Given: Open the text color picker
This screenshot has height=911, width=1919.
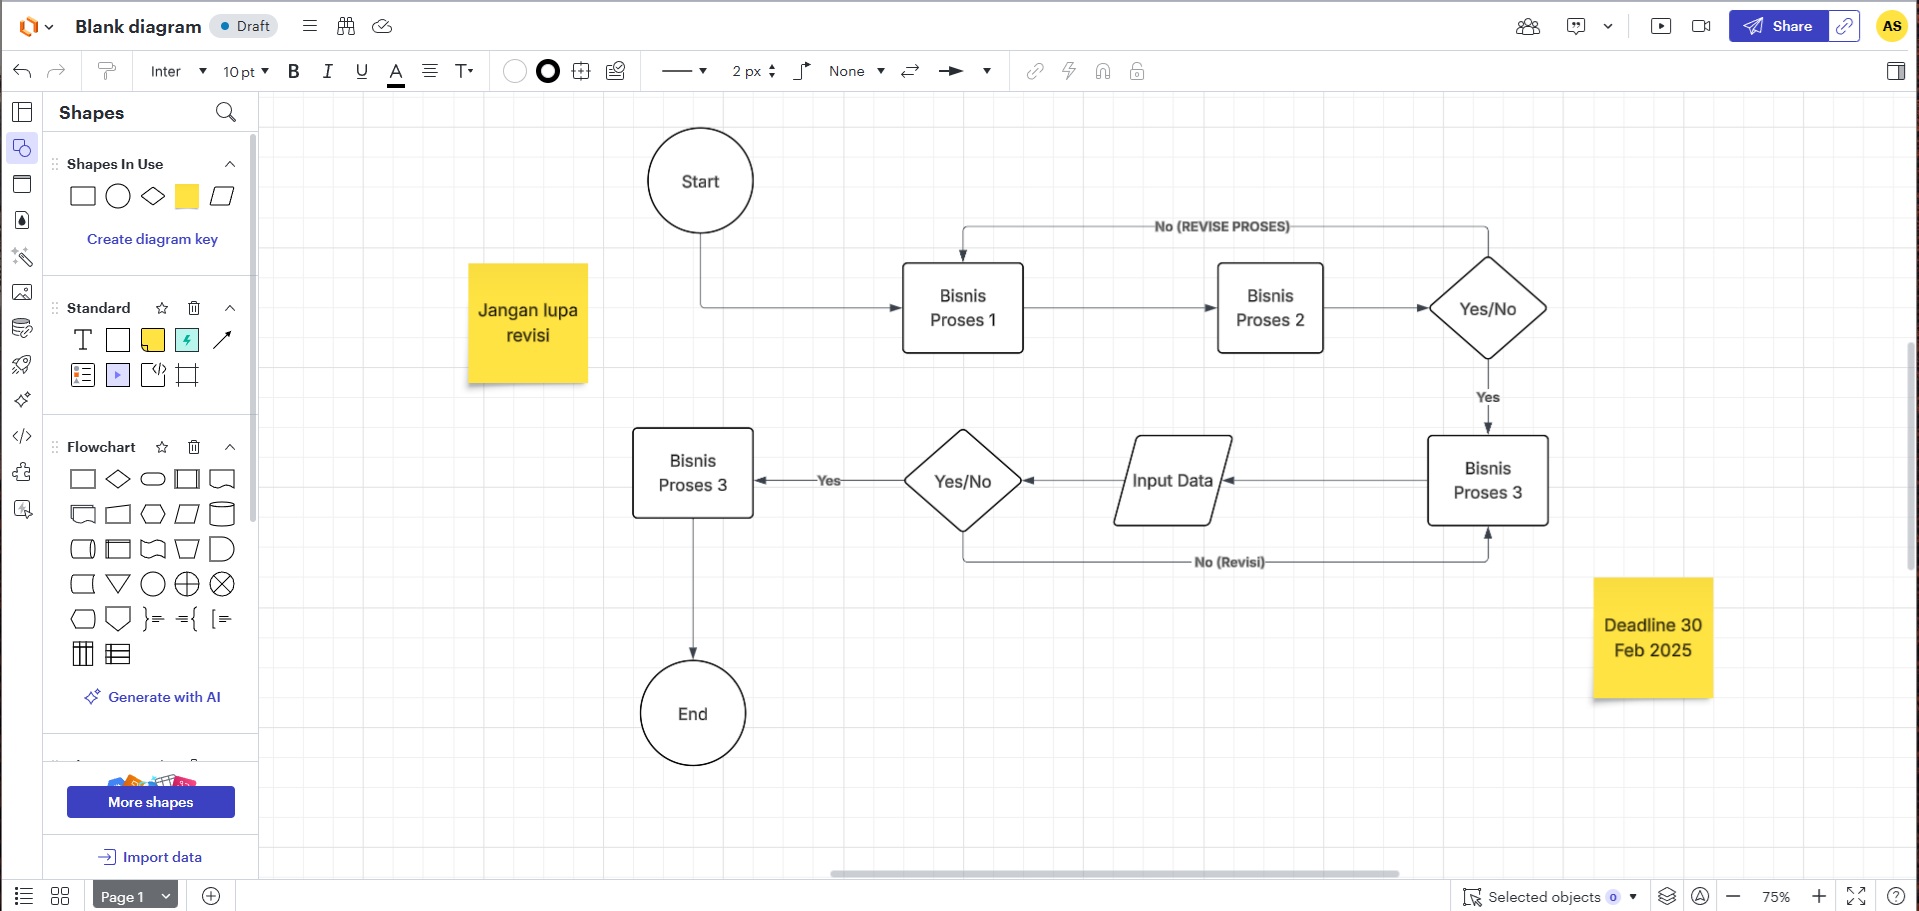Looking at the screenshot, I should pos(396,72).
